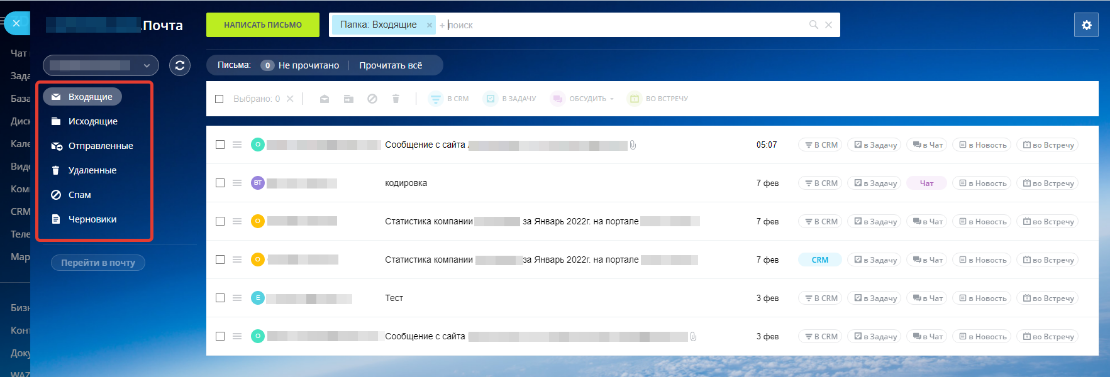Click the mark-as-read envelope toolbar icon

324,99
